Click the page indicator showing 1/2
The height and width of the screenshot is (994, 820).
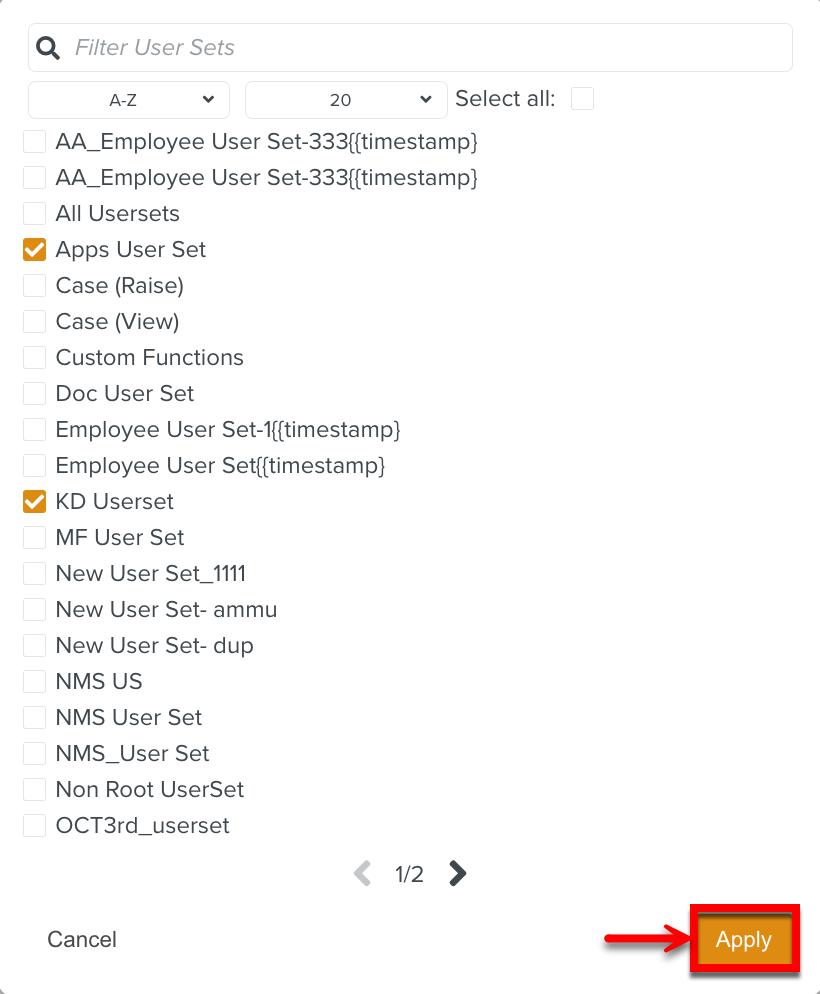(x=408, y=873)
